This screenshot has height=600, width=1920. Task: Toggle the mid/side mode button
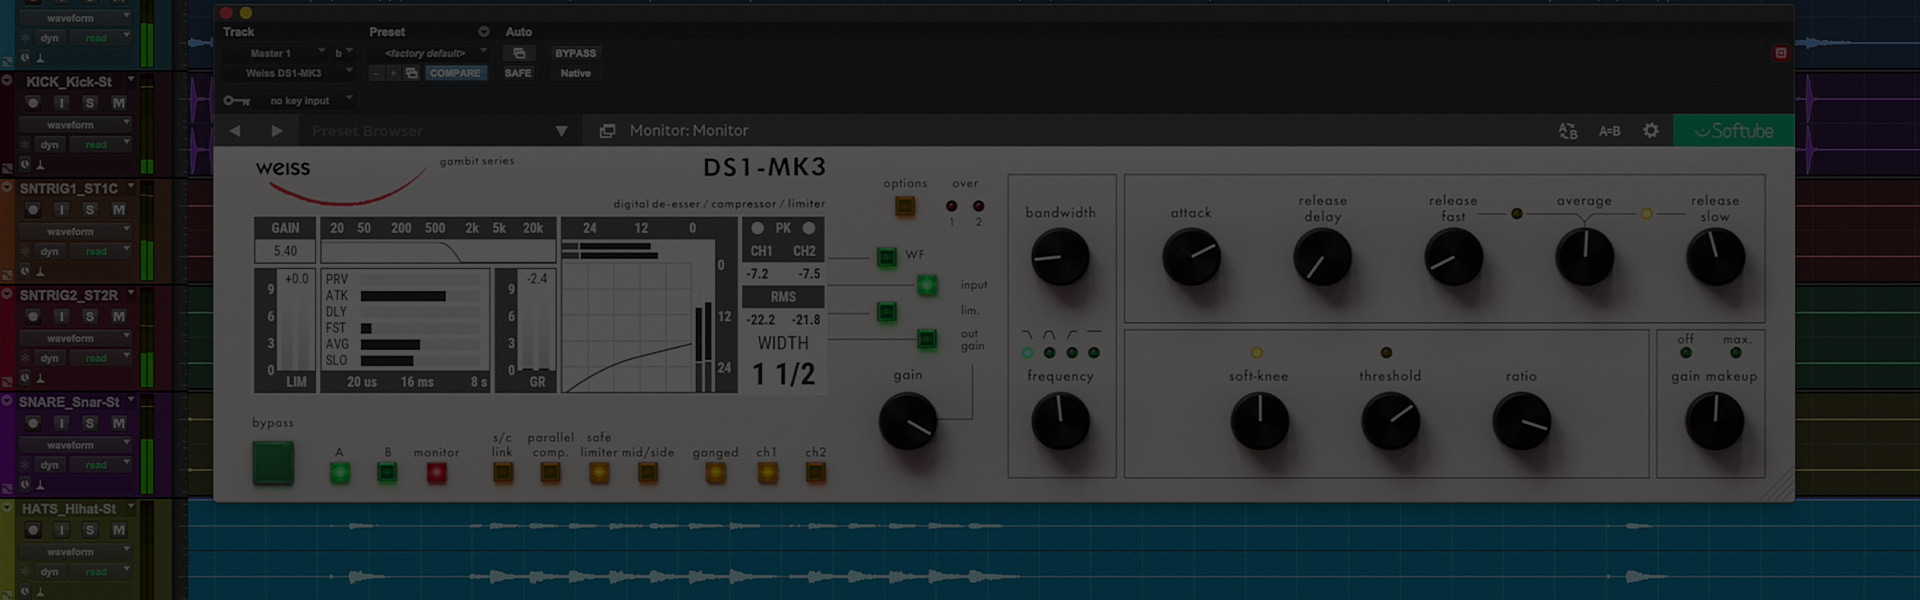point(648,473)
